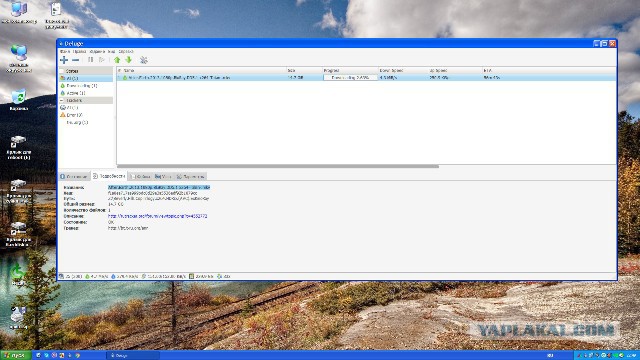Image resolution: width=640 pixels, height=360 pixels.
Task: Open the Правка menu
Action: 80,51
